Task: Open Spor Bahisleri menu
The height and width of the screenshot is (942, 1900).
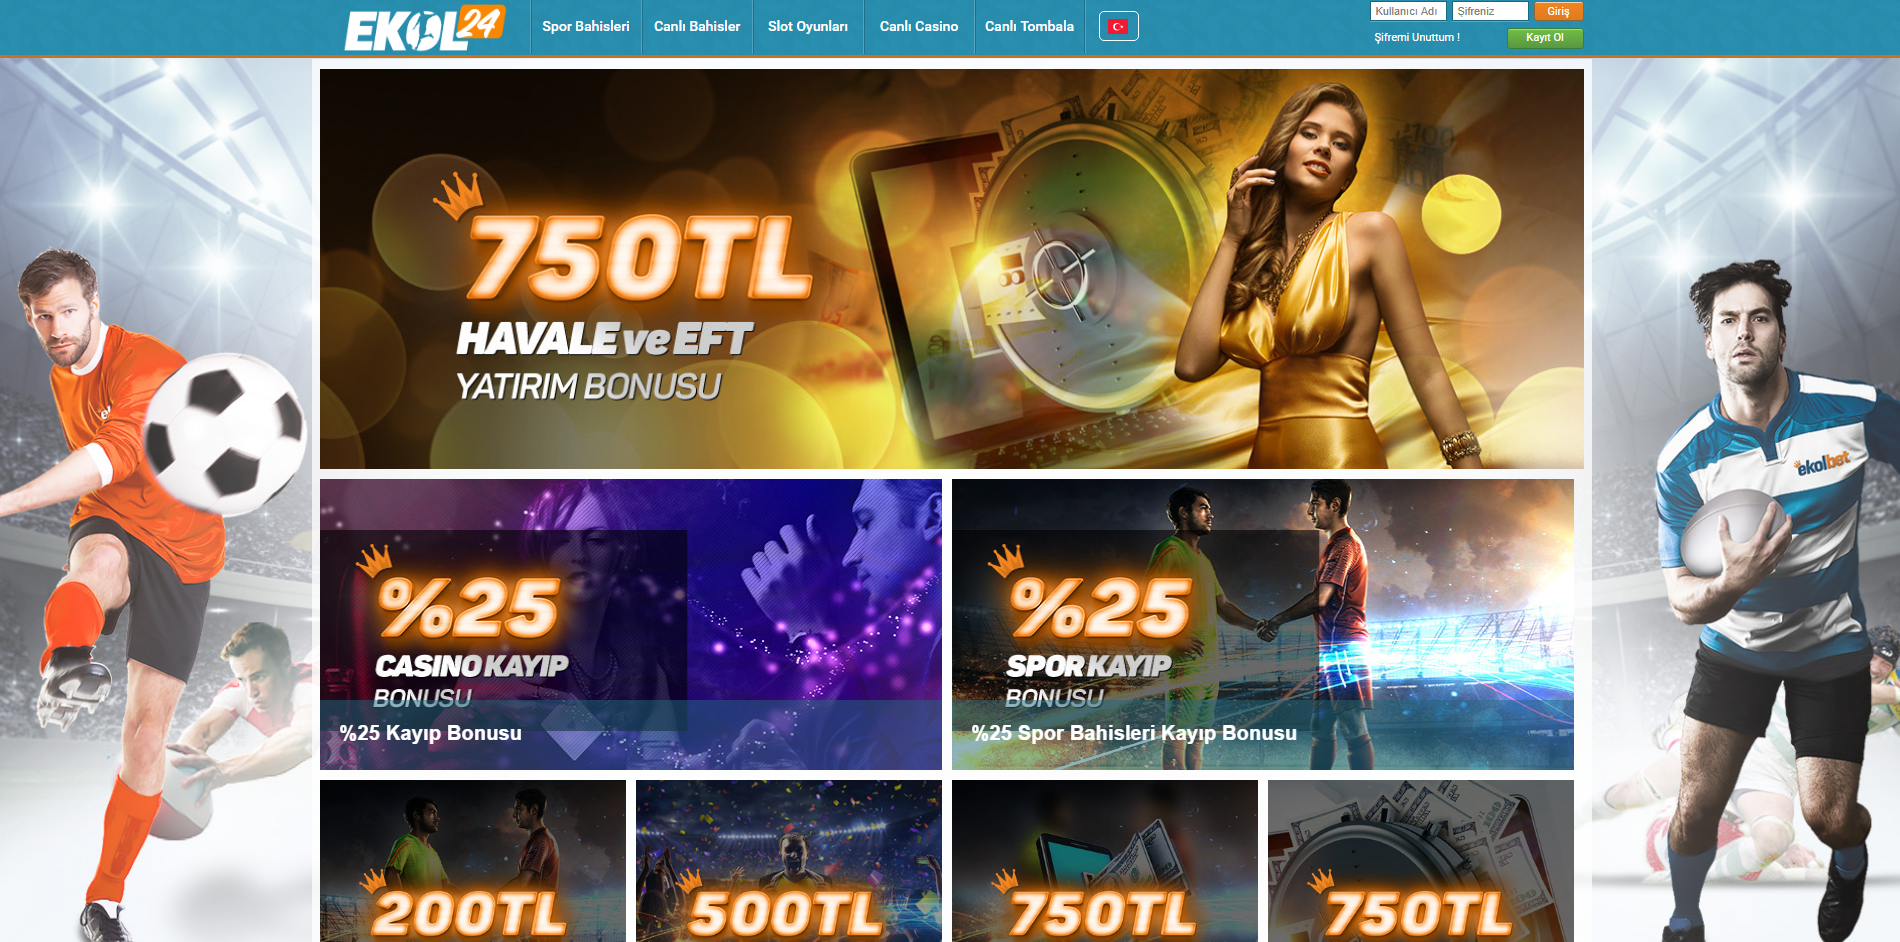Action: tap(586, 26)
